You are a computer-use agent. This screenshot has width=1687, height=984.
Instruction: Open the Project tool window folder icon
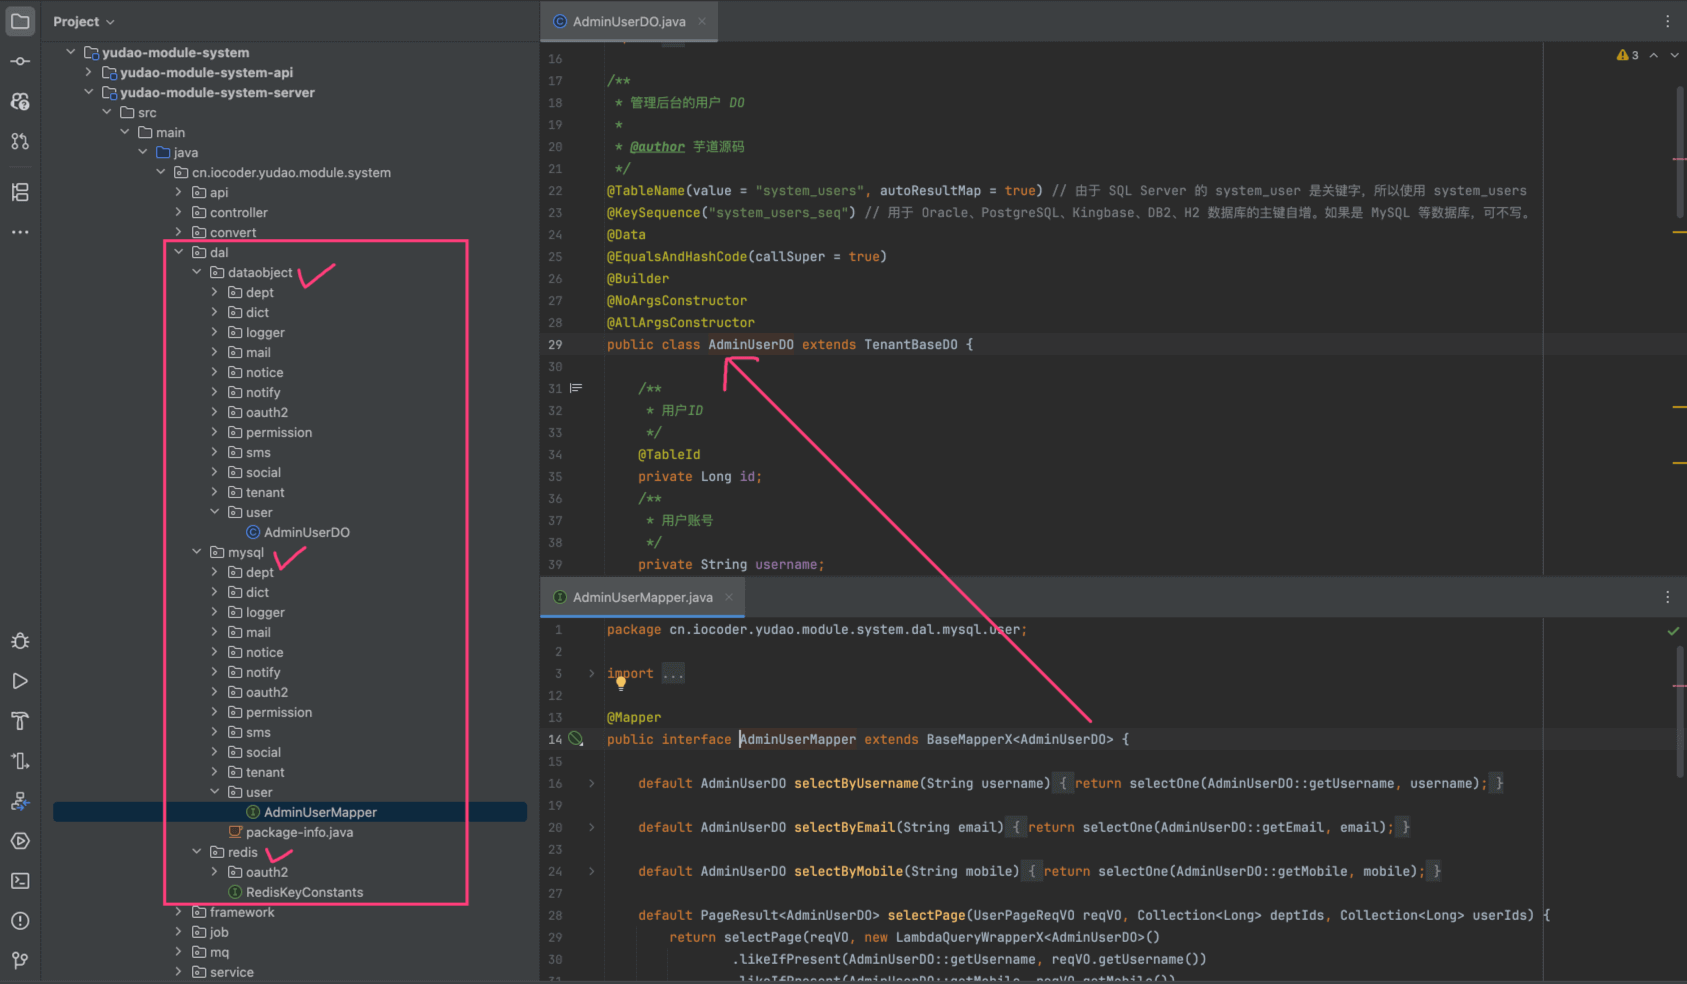click(20, 21)
